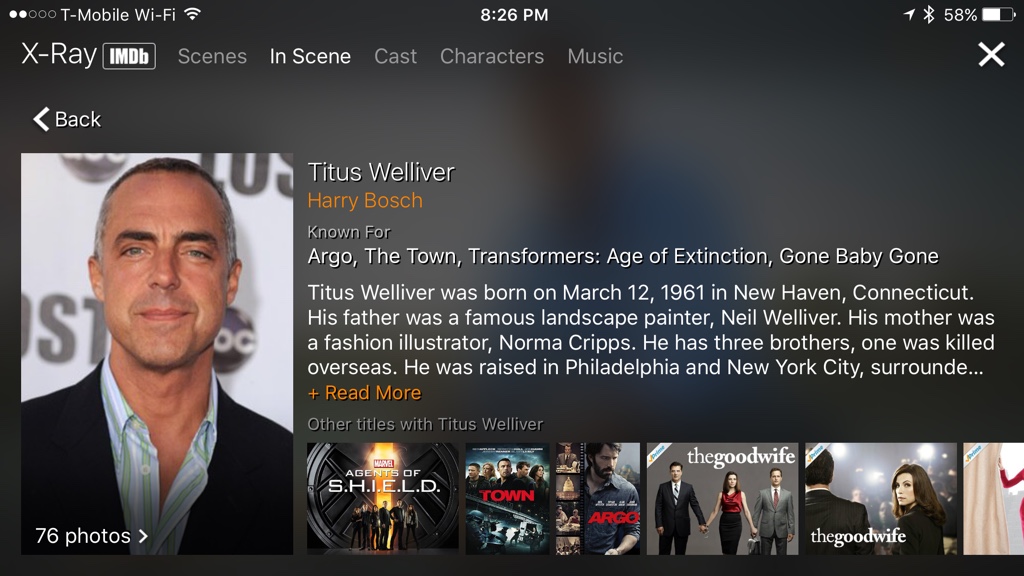Tap the Back chevron arrow
Viewport: 1024px width, 576px height.
point(41,119)
